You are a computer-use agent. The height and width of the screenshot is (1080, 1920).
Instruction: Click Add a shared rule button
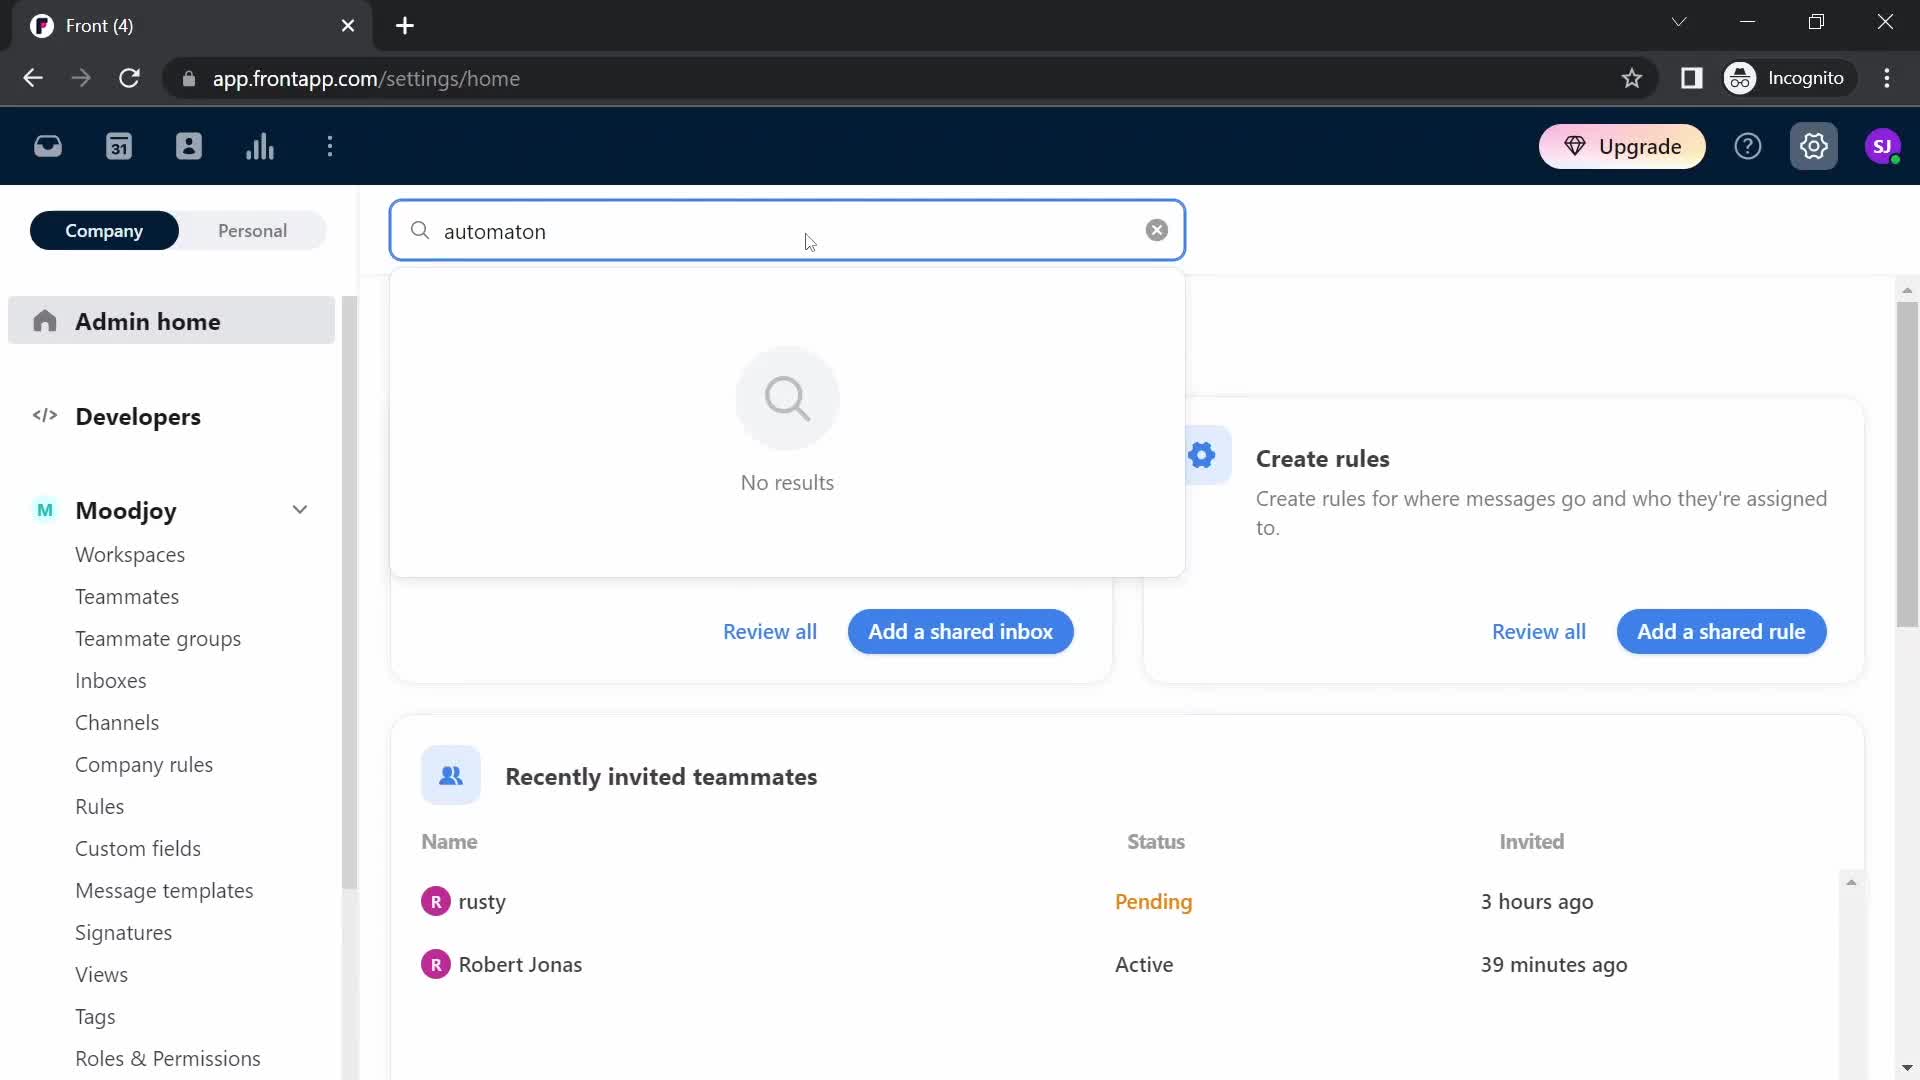[x=1722, y=632]
